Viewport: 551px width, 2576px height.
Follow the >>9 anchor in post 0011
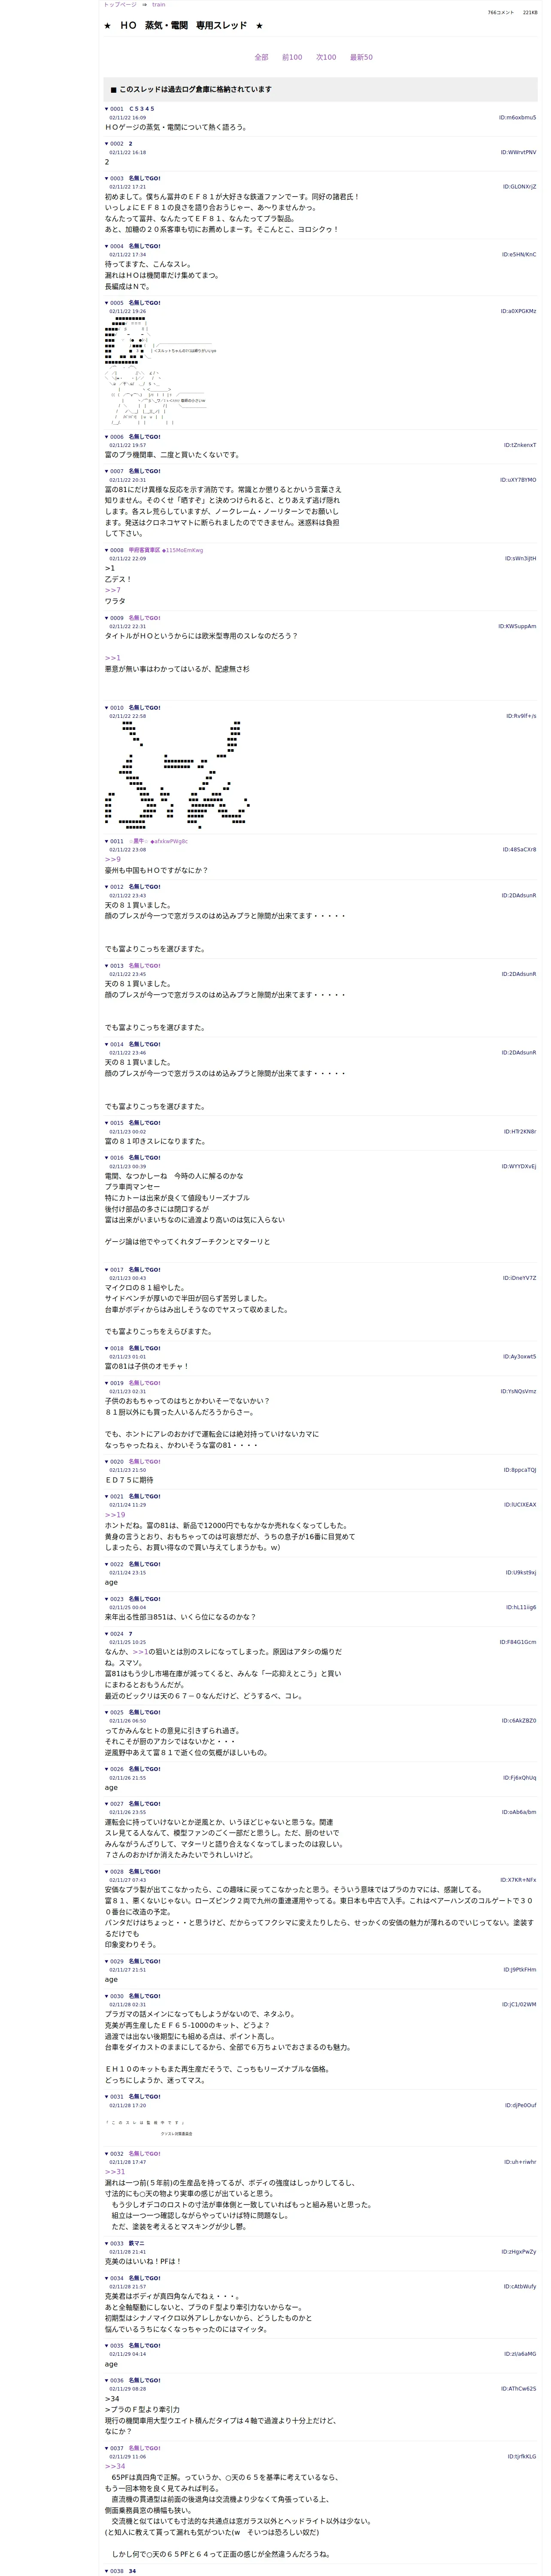(112, 860)
